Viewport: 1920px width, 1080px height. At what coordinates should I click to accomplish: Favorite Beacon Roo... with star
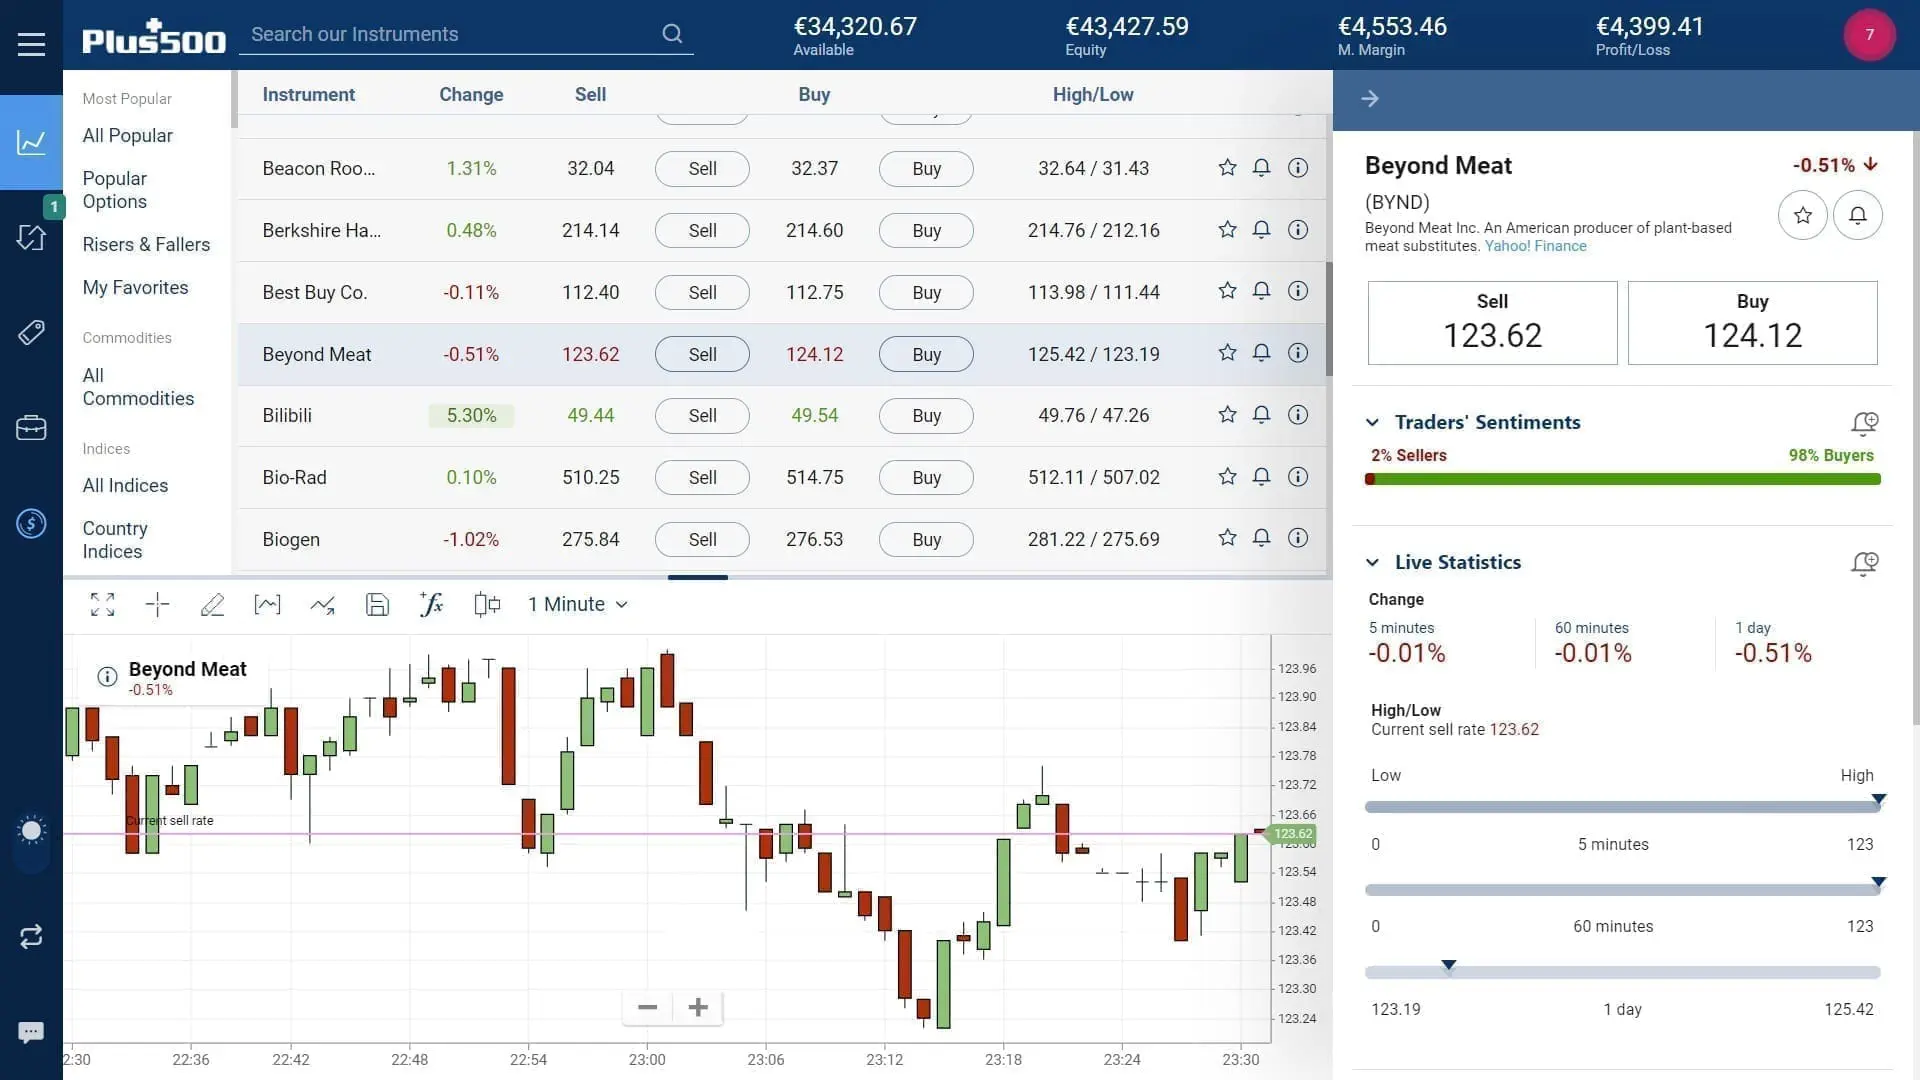1227,168
